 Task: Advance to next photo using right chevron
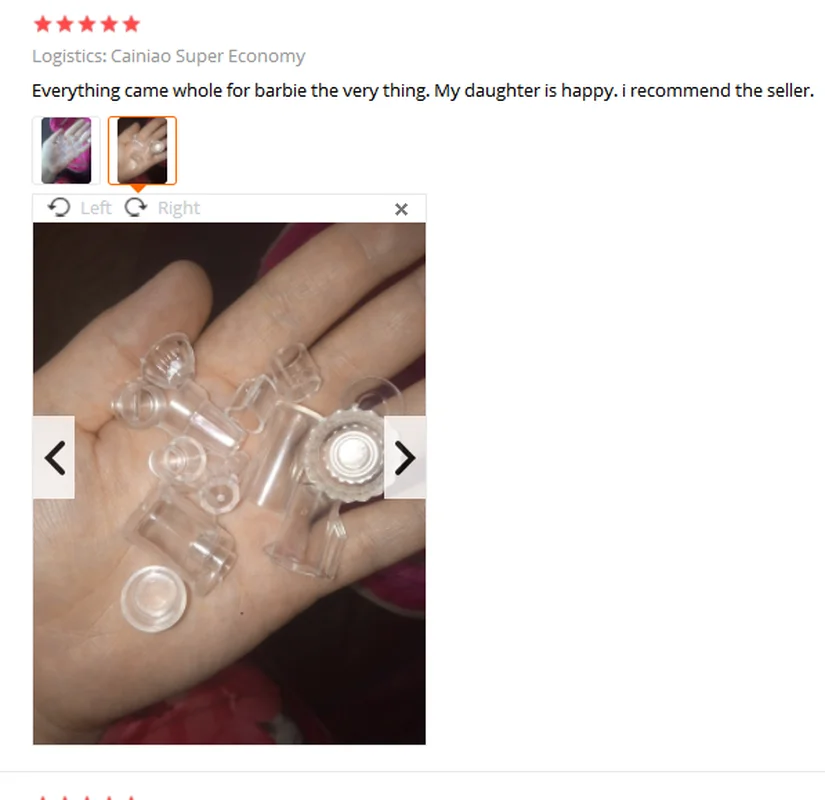tap(405, 457)
